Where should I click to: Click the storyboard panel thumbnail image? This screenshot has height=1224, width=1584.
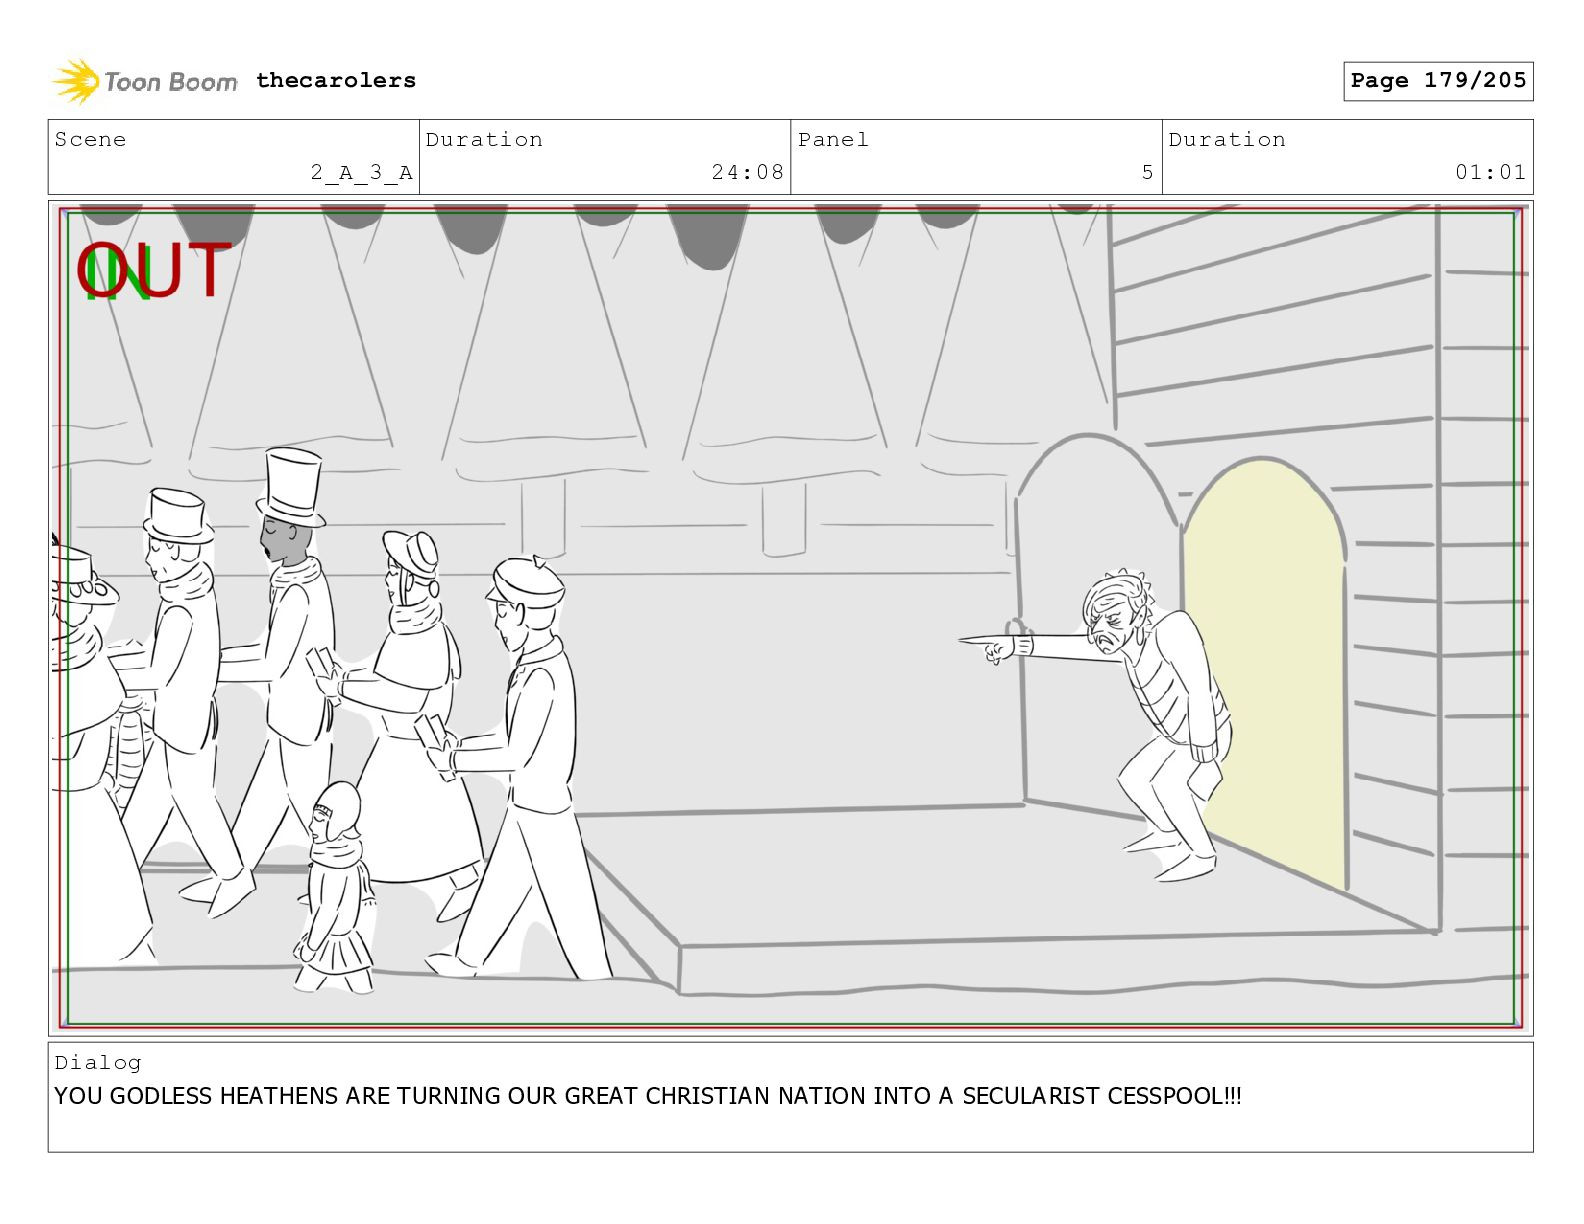click(x=790, y=618)
